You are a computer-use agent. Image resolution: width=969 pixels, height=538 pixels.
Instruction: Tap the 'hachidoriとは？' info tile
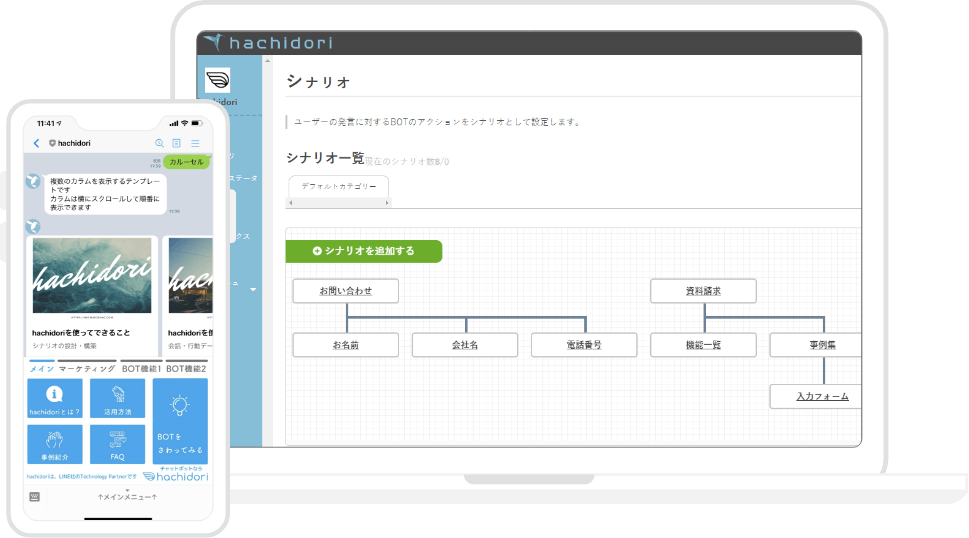tap(55, 398)
